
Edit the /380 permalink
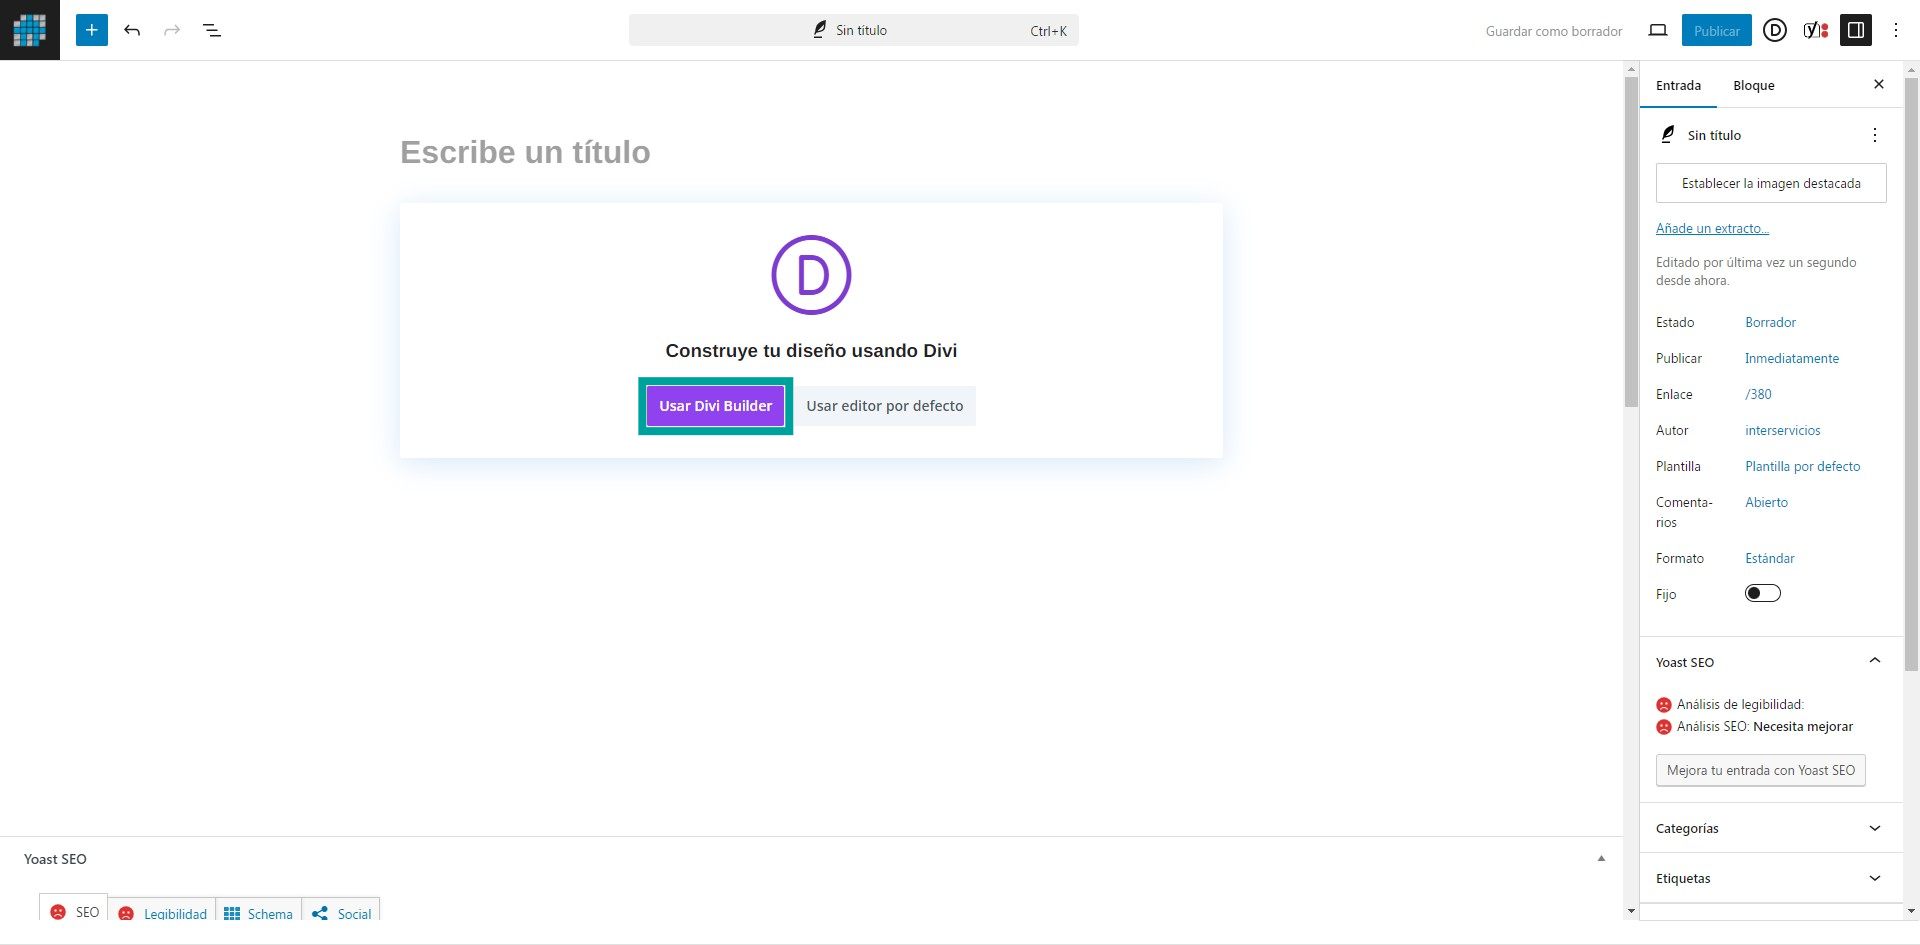click(x=1758, y=394)
